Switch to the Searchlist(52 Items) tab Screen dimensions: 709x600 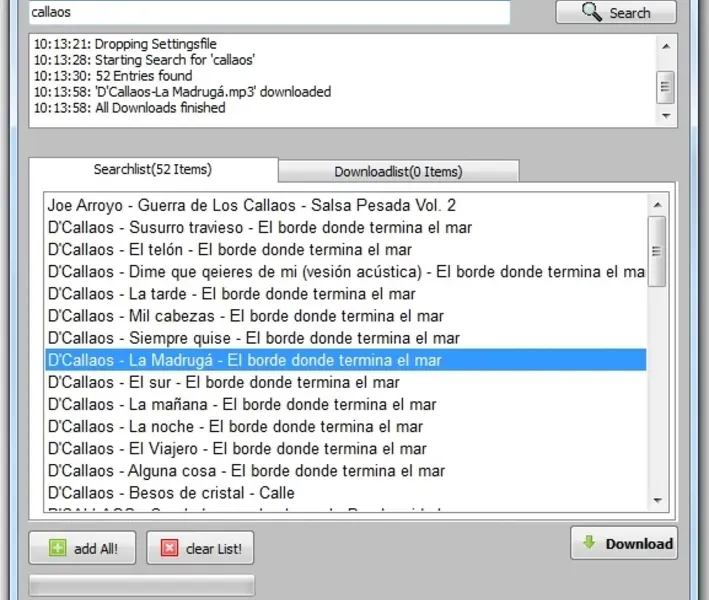pos(153,170)
